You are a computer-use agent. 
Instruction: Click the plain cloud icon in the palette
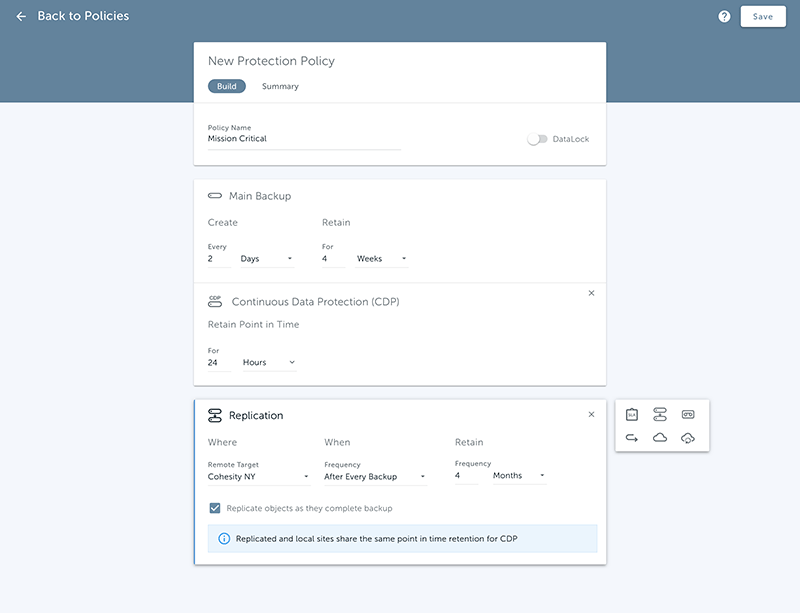point(660,438)
